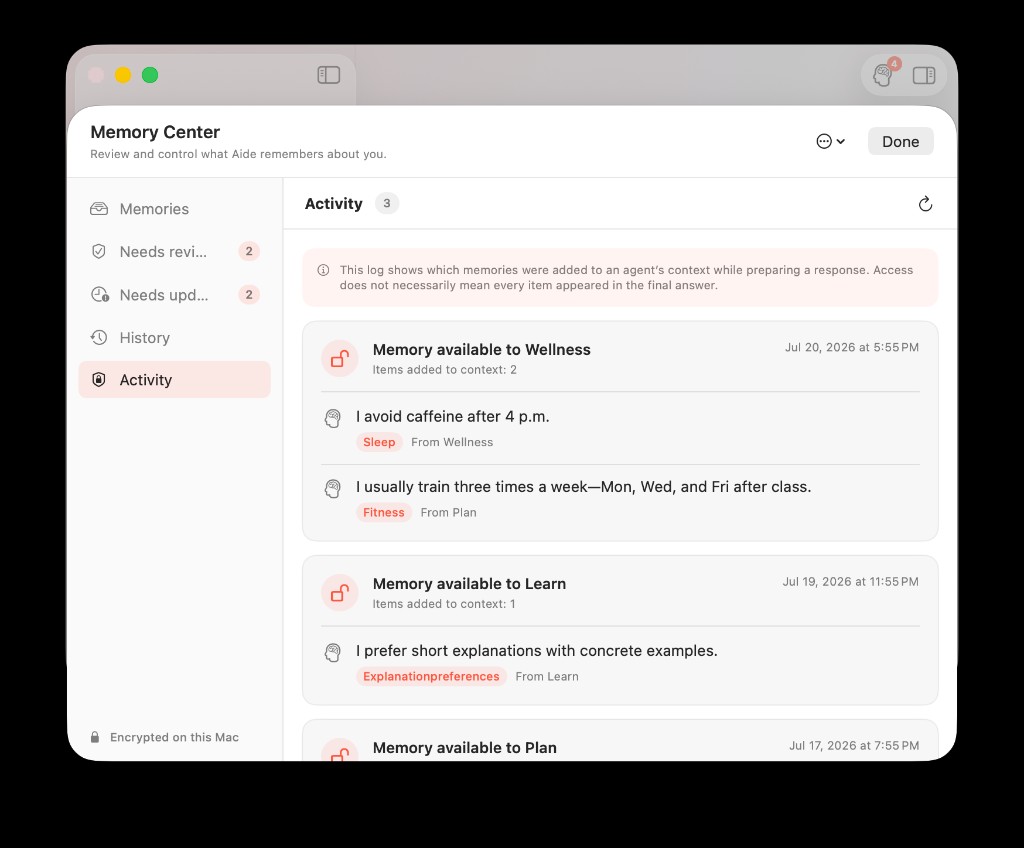Click brain icon beside caffeine memory
This screenshot has height=848, width=1024.
tap(332, 418)
